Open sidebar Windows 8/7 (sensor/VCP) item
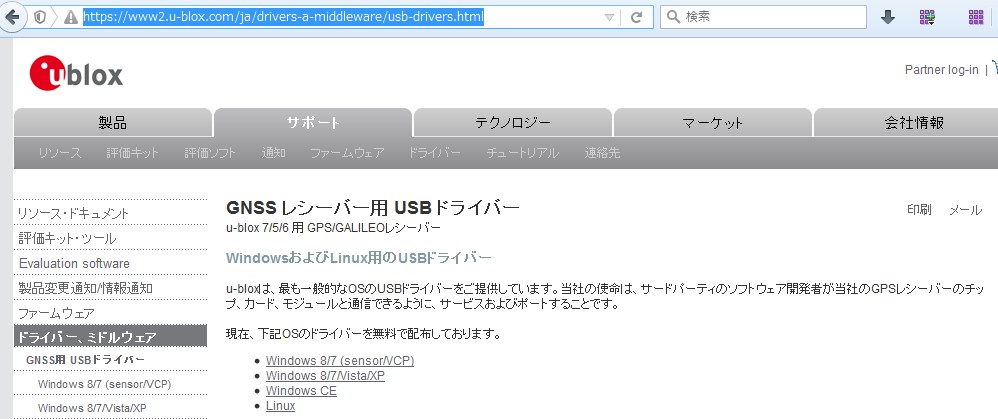Viewport: 998px width, 419px height. pyautogui.click(x=104, y=384)
